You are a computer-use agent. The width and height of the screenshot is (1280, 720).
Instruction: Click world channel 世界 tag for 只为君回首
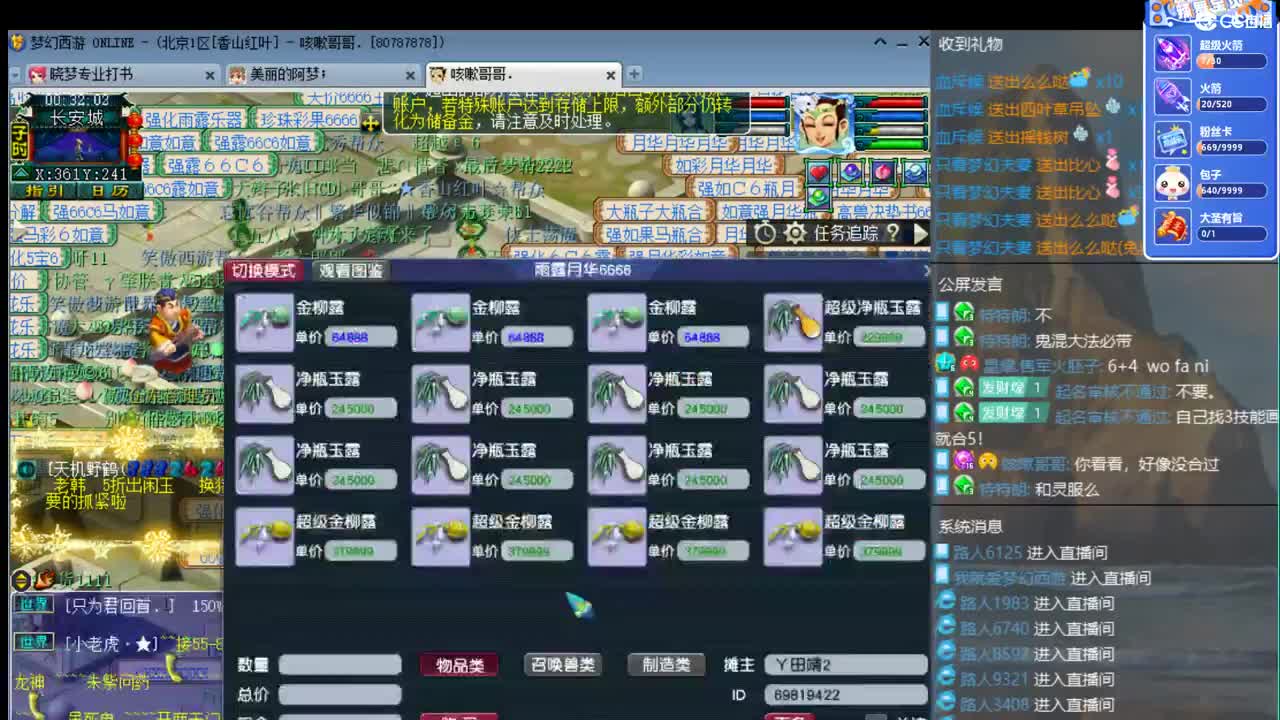(36, 606)
